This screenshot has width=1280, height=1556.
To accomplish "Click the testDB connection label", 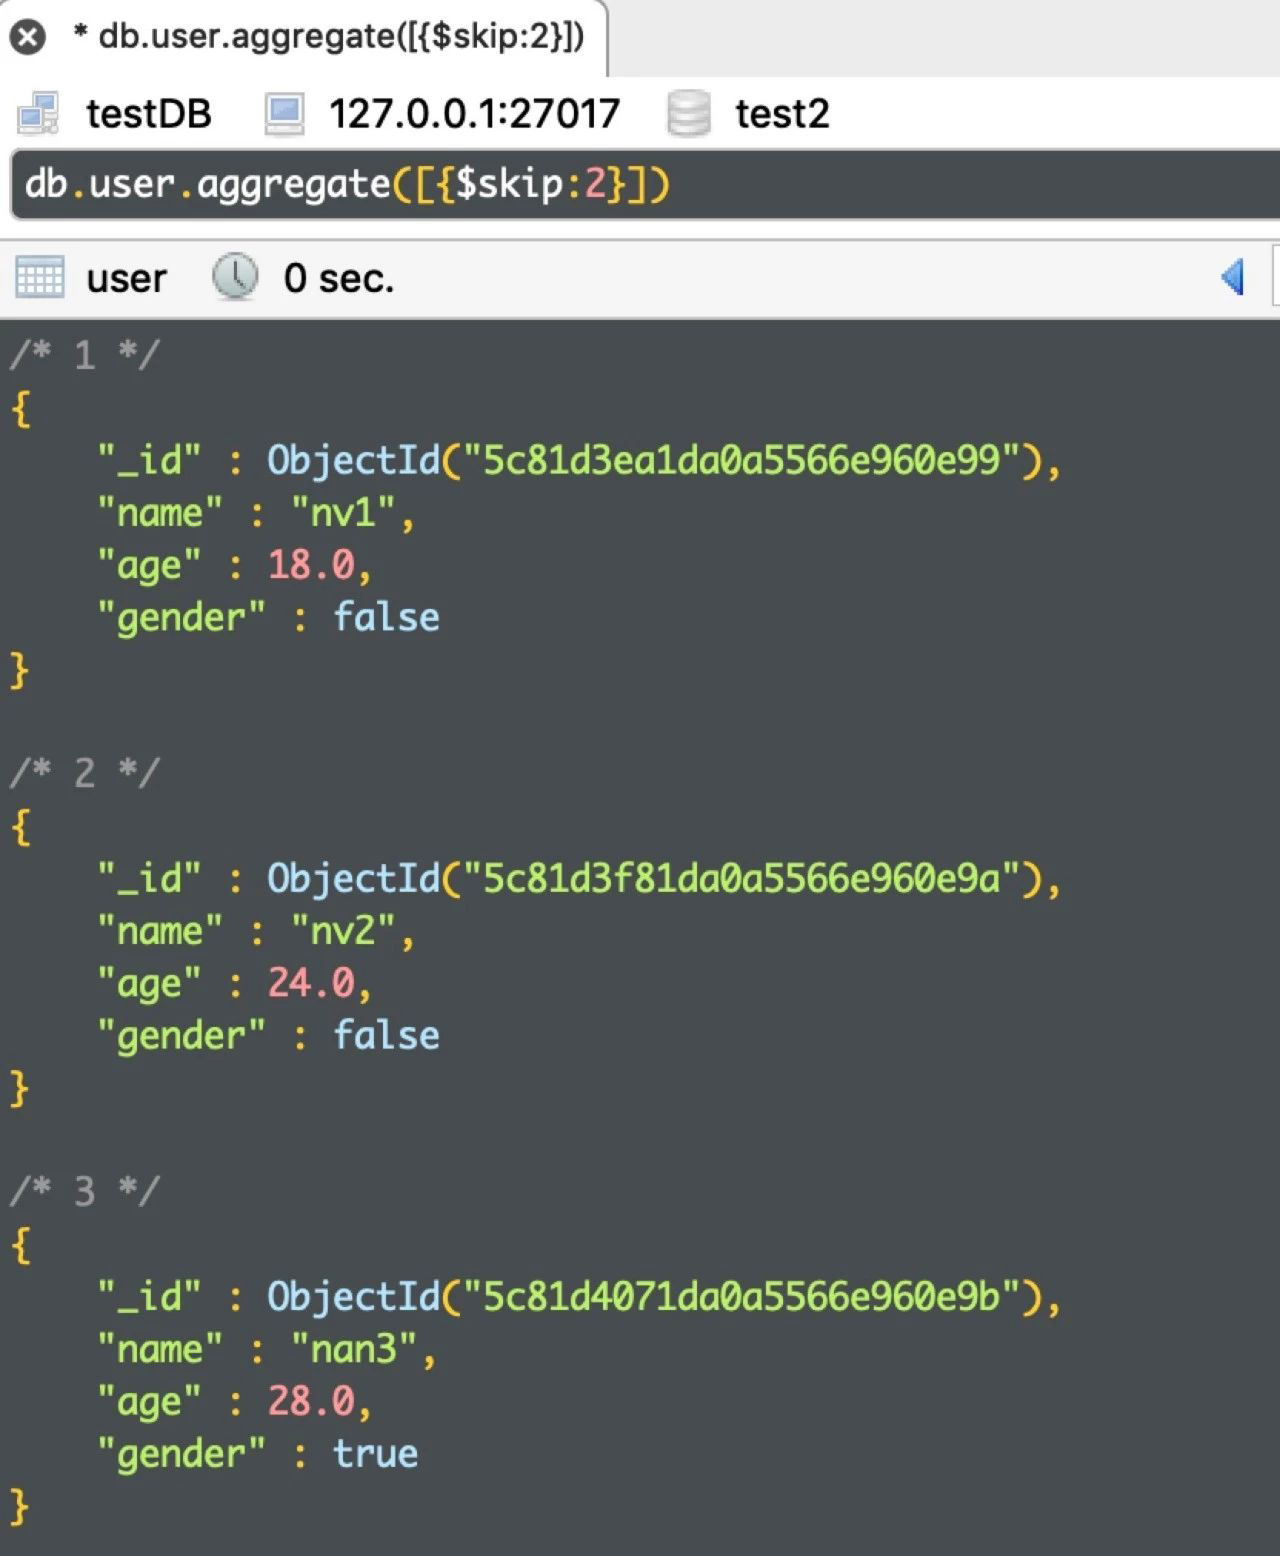I will tap(149, 114).
